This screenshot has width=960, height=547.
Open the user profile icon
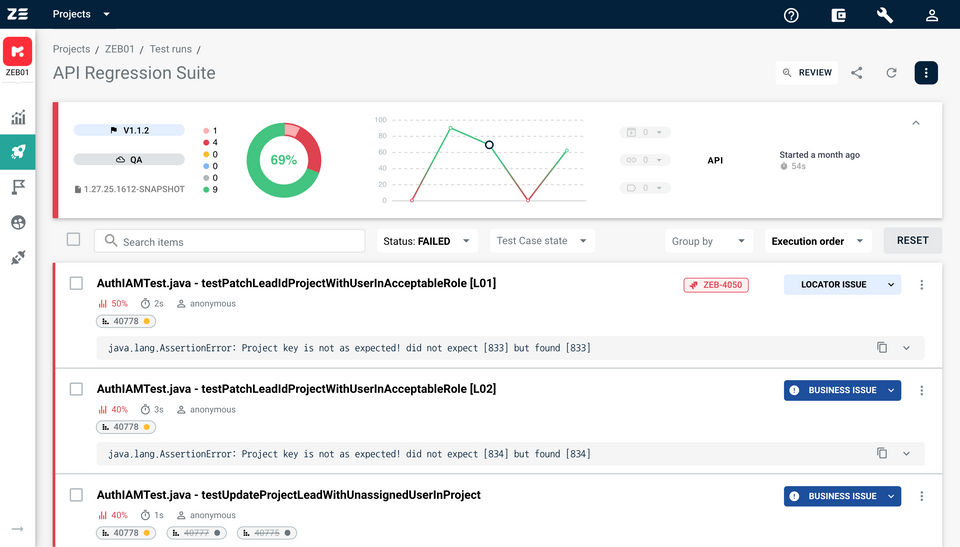pos(932,15)
